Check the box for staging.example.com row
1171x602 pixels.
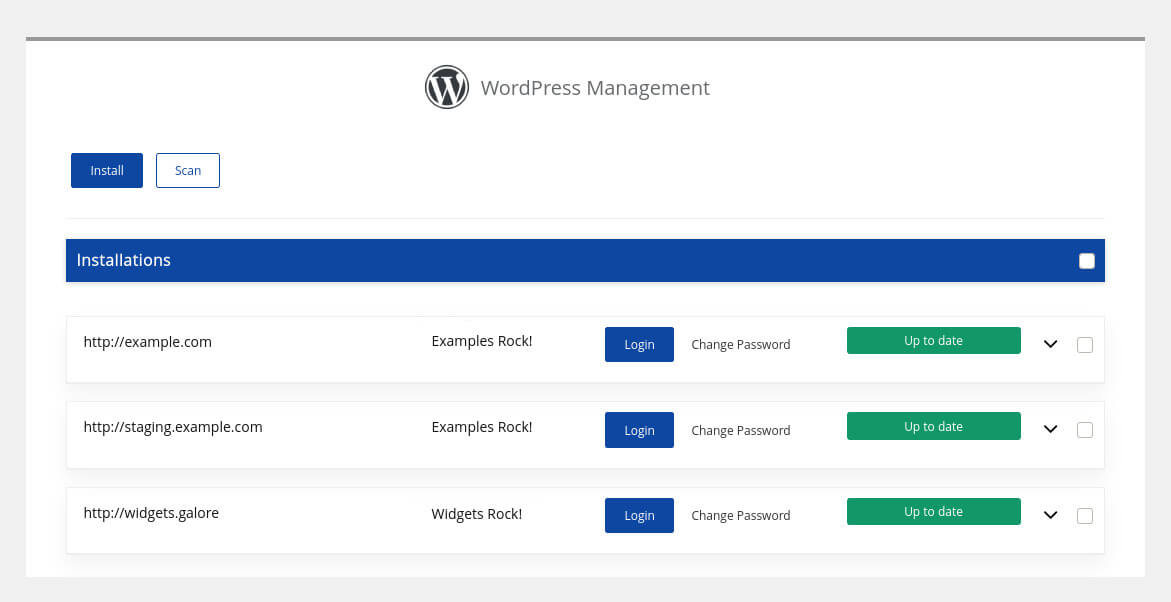(x=1085, y=430)
